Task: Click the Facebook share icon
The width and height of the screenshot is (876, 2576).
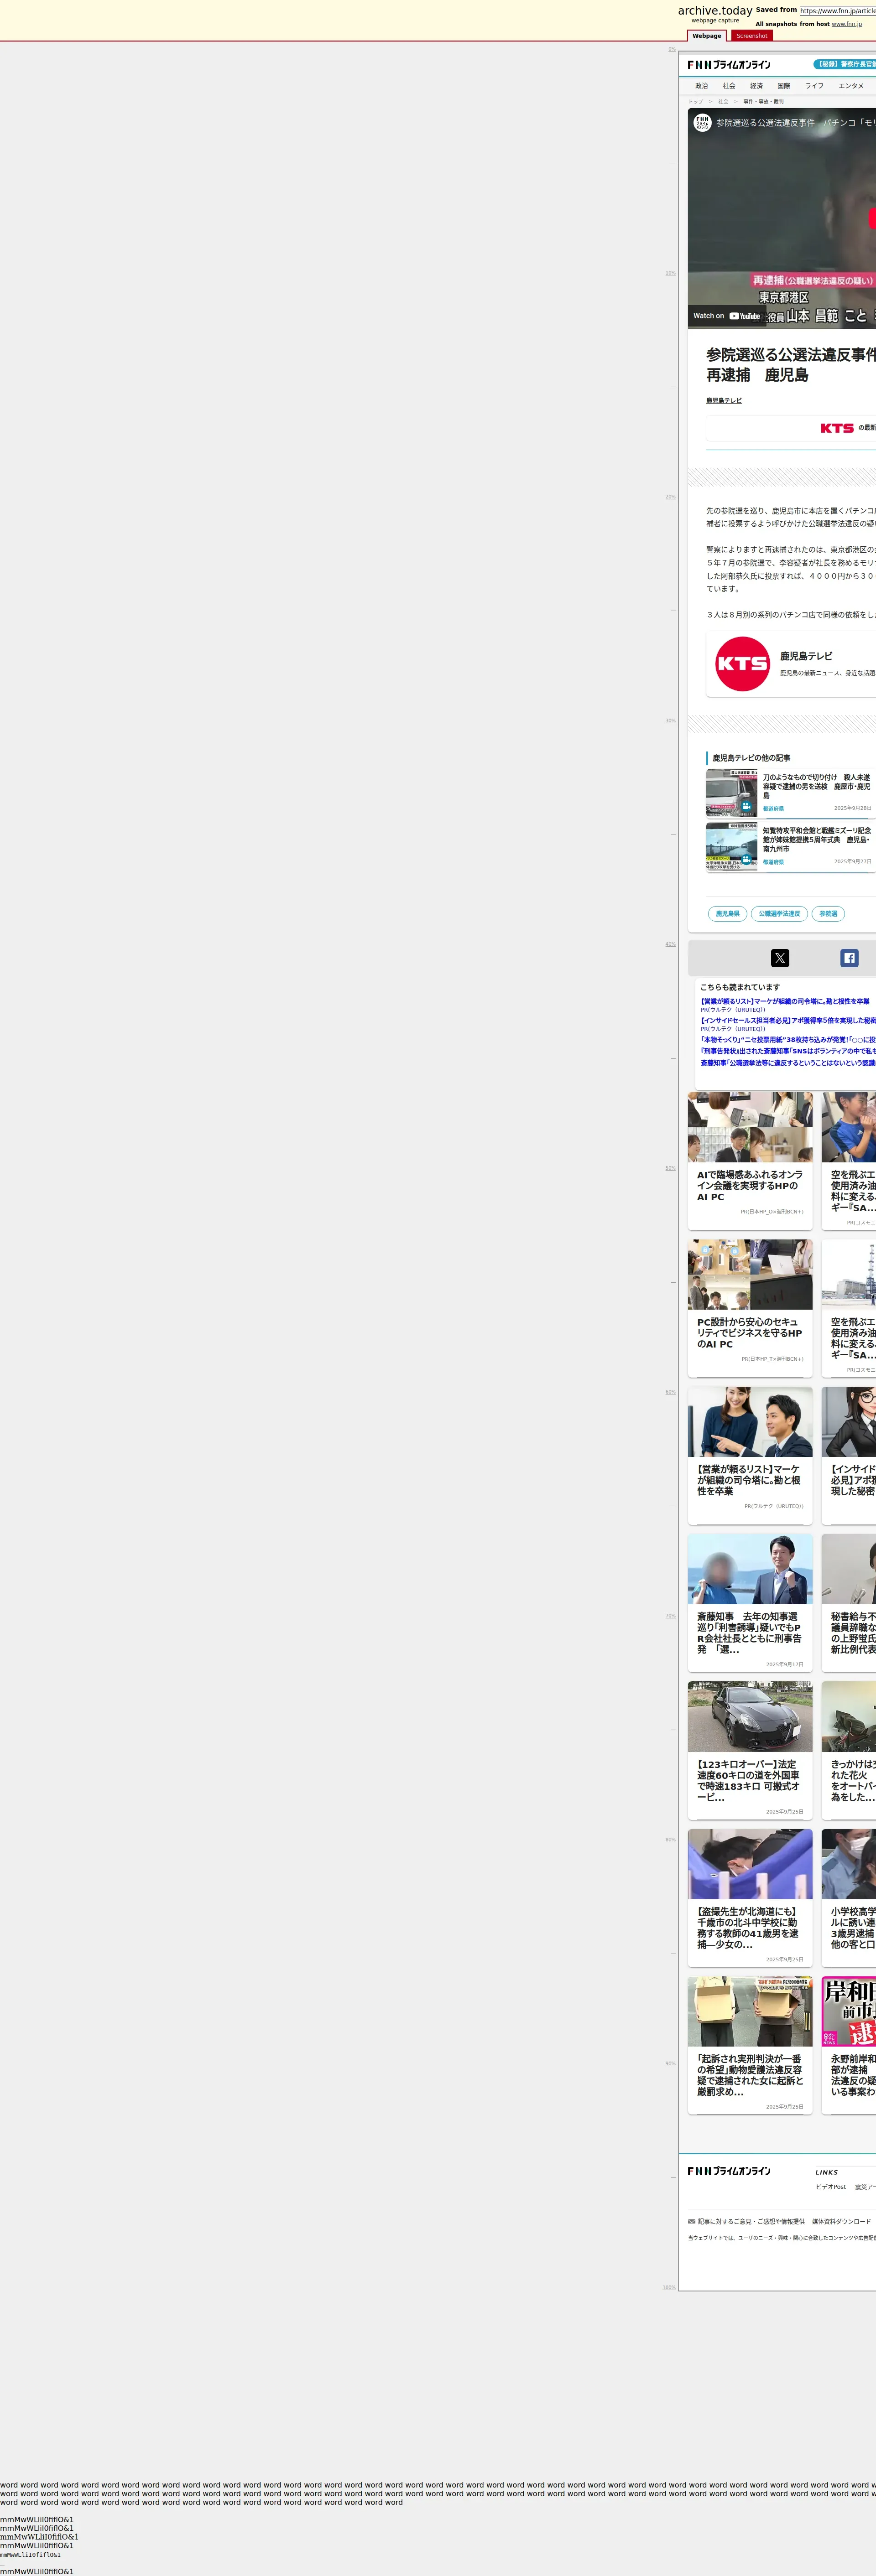Action: click(x=849, y=958)
